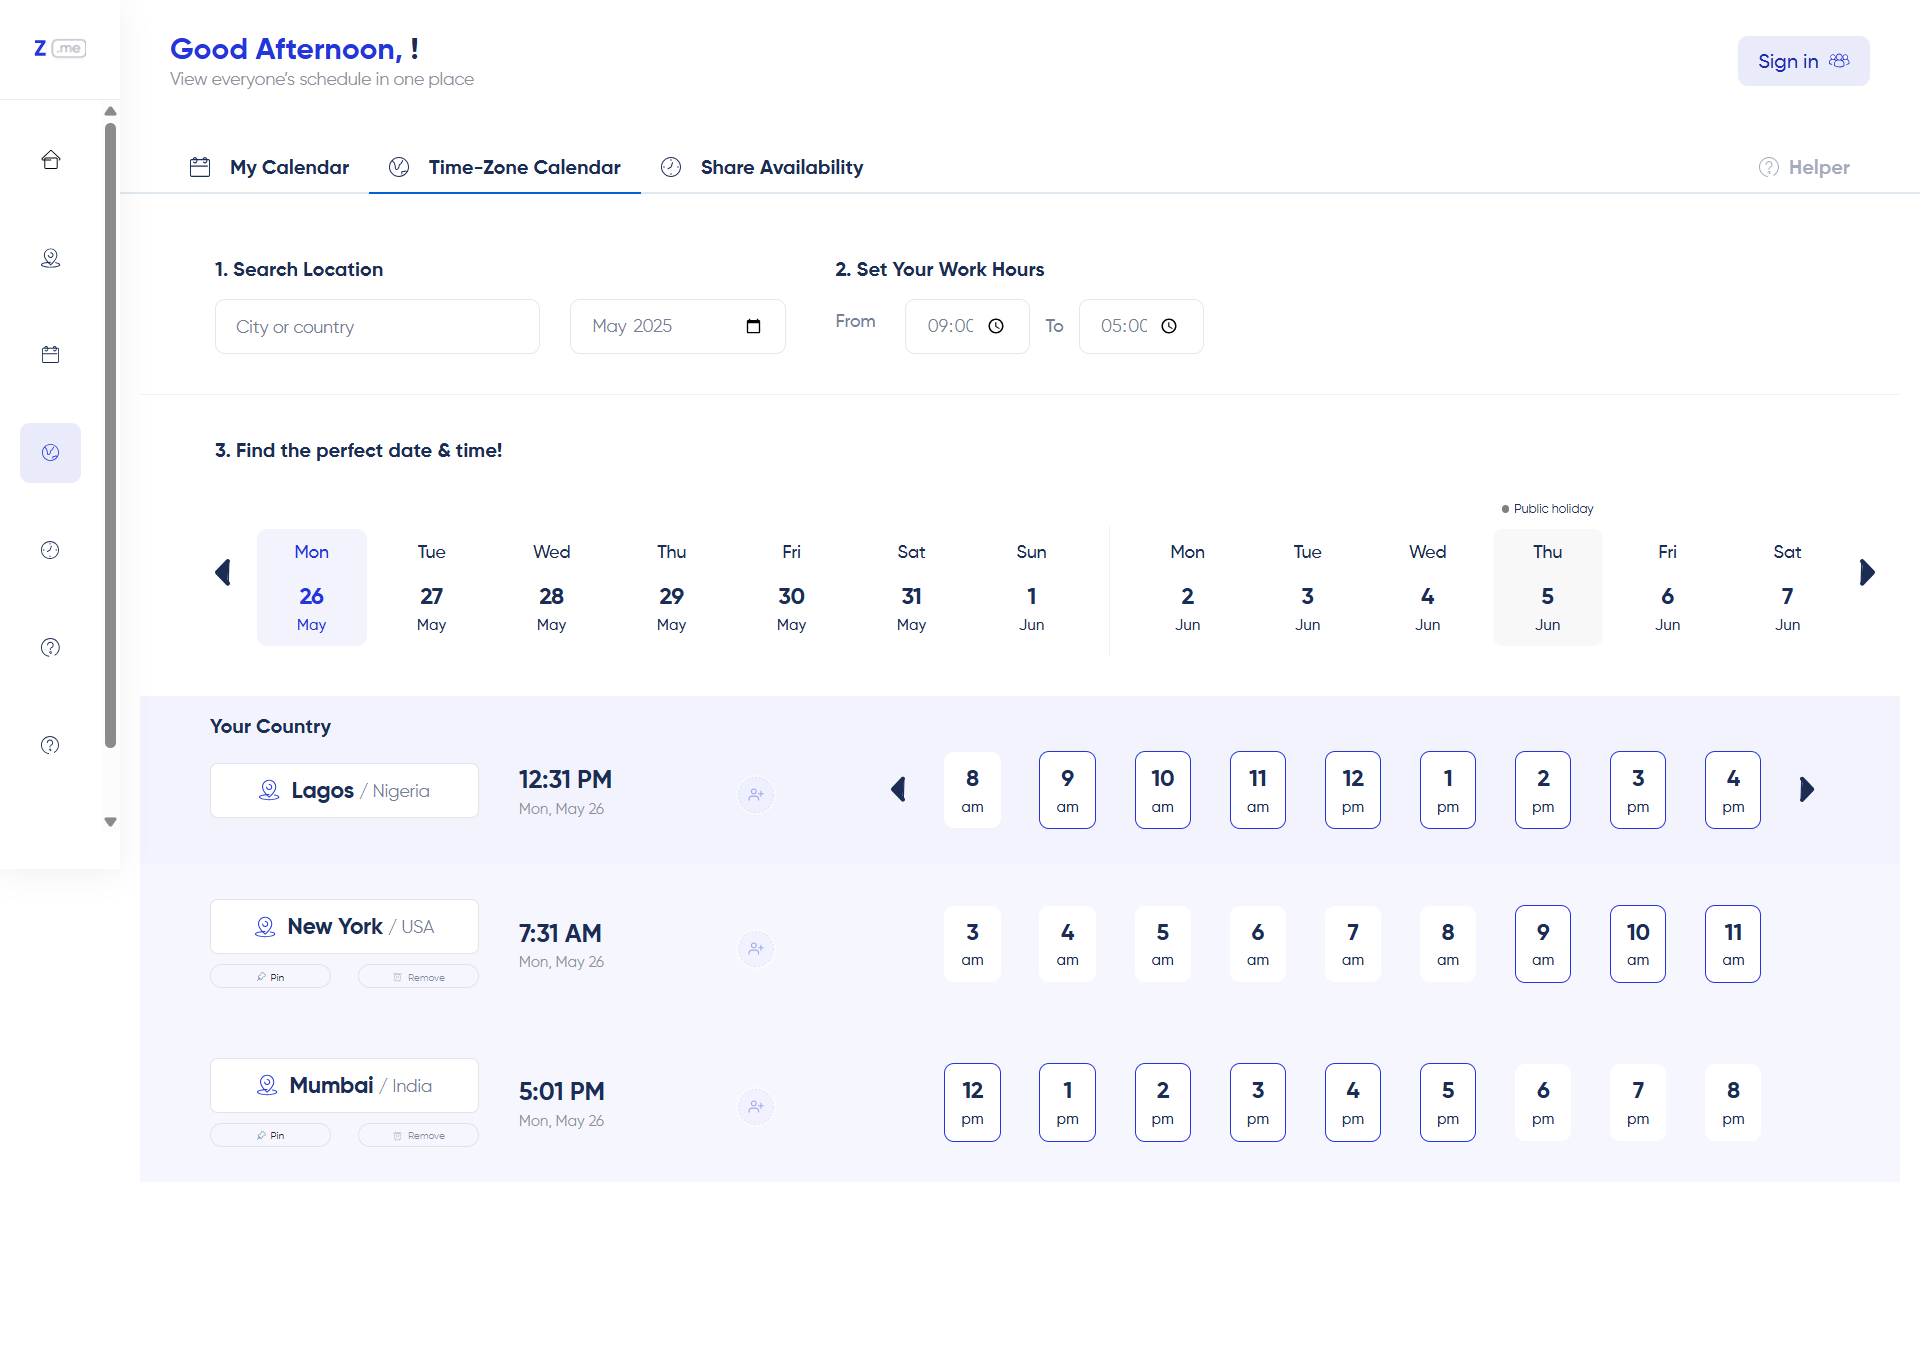Click the home icon in the sidebar
Viewport: 1925px width, 1350px height.
click(x=51, y=160)
